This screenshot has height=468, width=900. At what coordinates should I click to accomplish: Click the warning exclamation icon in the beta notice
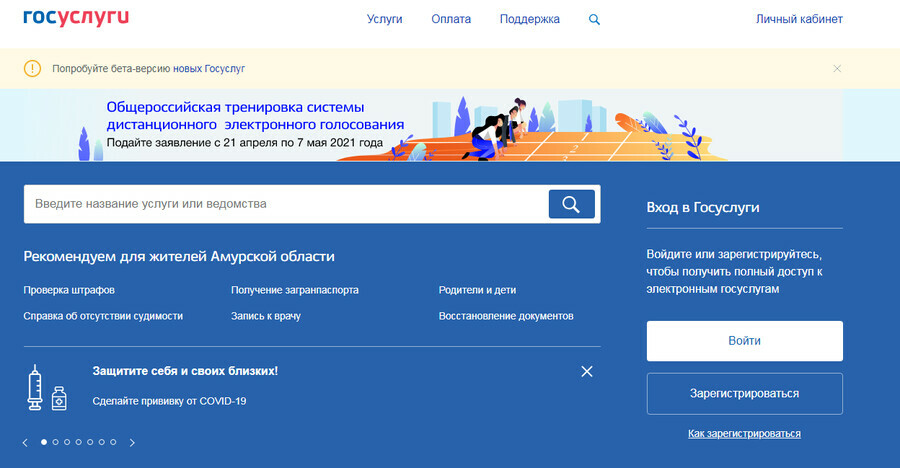pos(32,69)
